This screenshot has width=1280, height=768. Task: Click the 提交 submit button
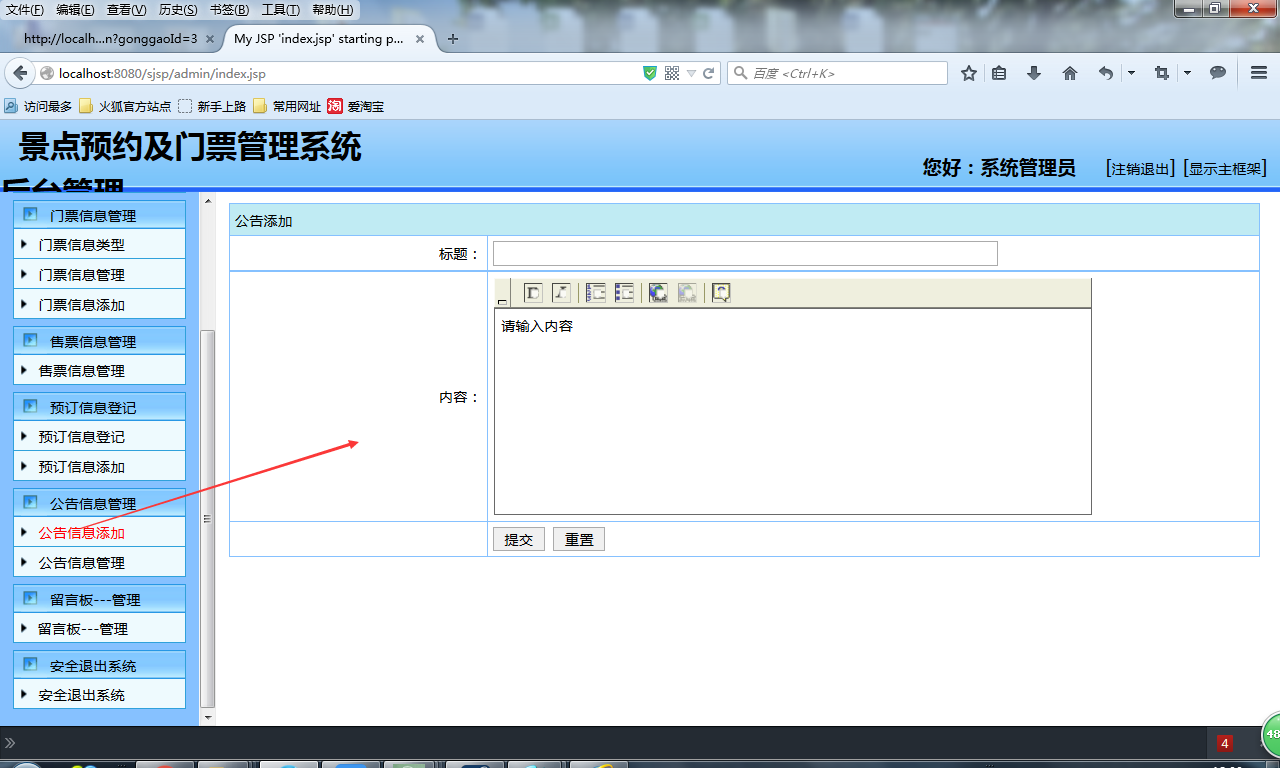pos(518,539)
